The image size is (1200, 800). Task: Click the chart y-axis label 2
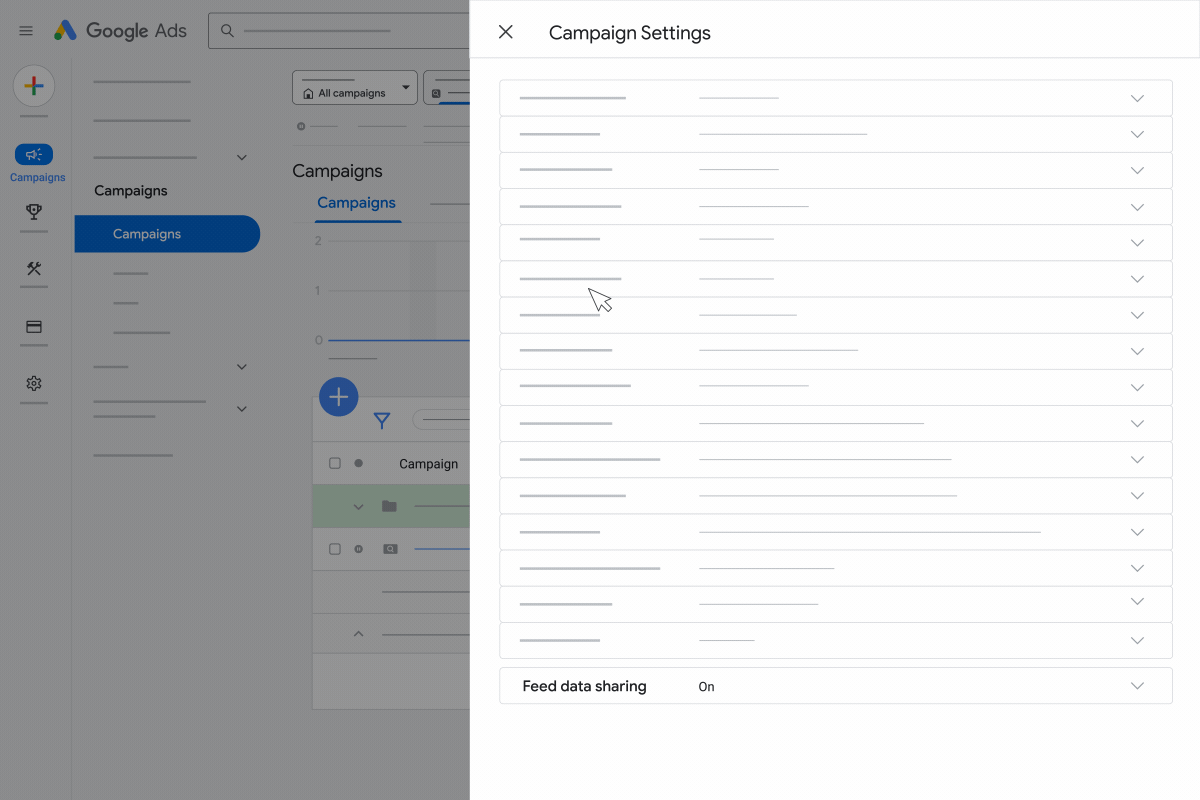click(x=318, y=241)
